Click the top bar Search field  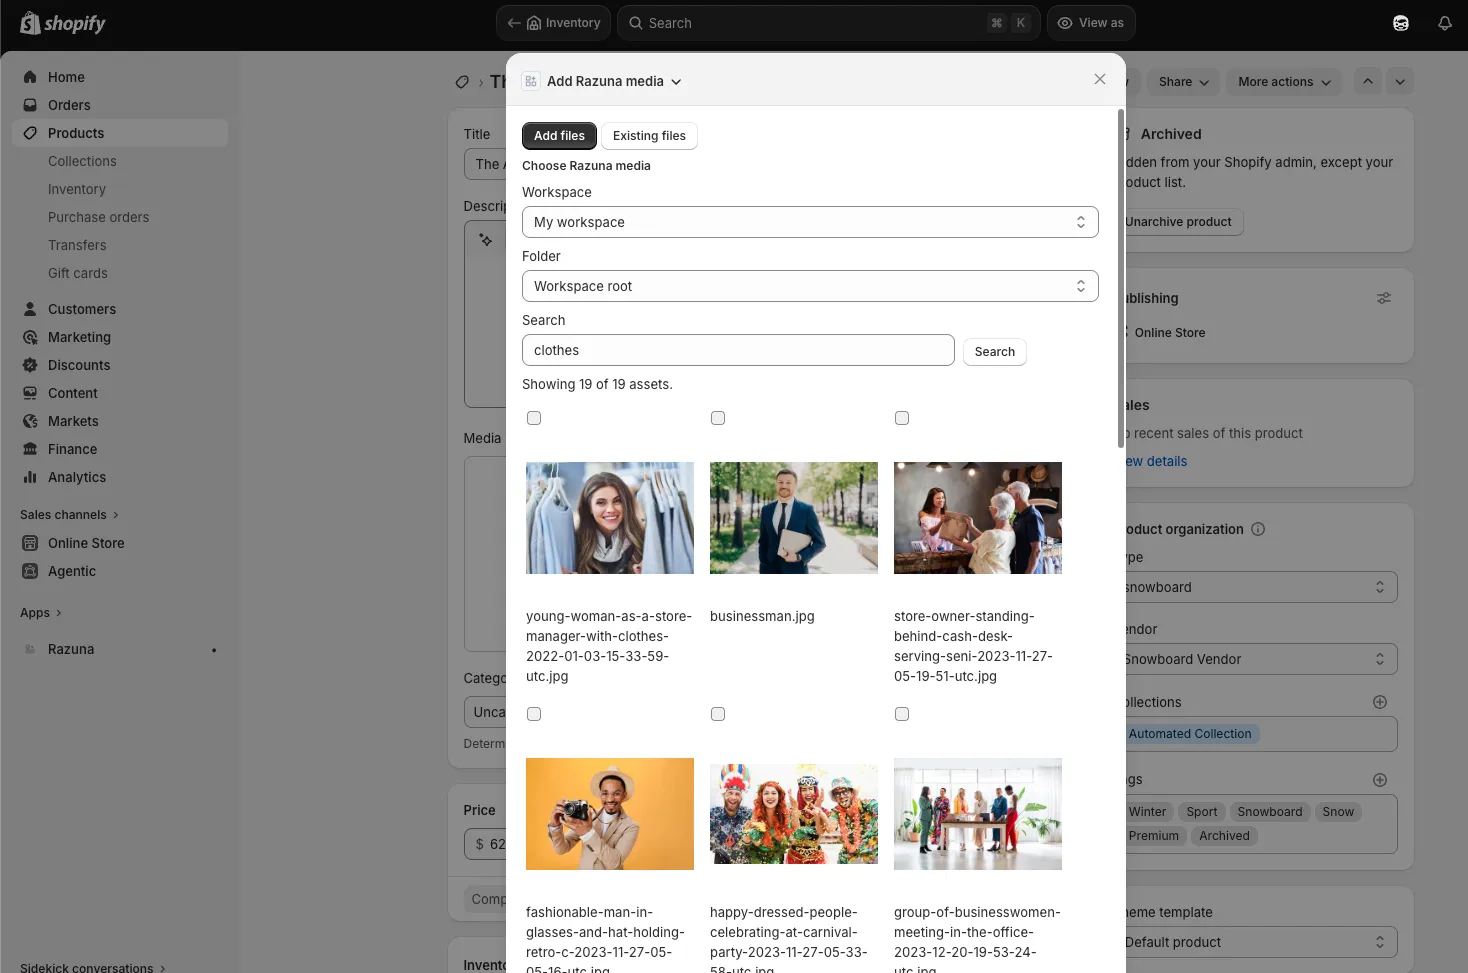tap(828, 23)
